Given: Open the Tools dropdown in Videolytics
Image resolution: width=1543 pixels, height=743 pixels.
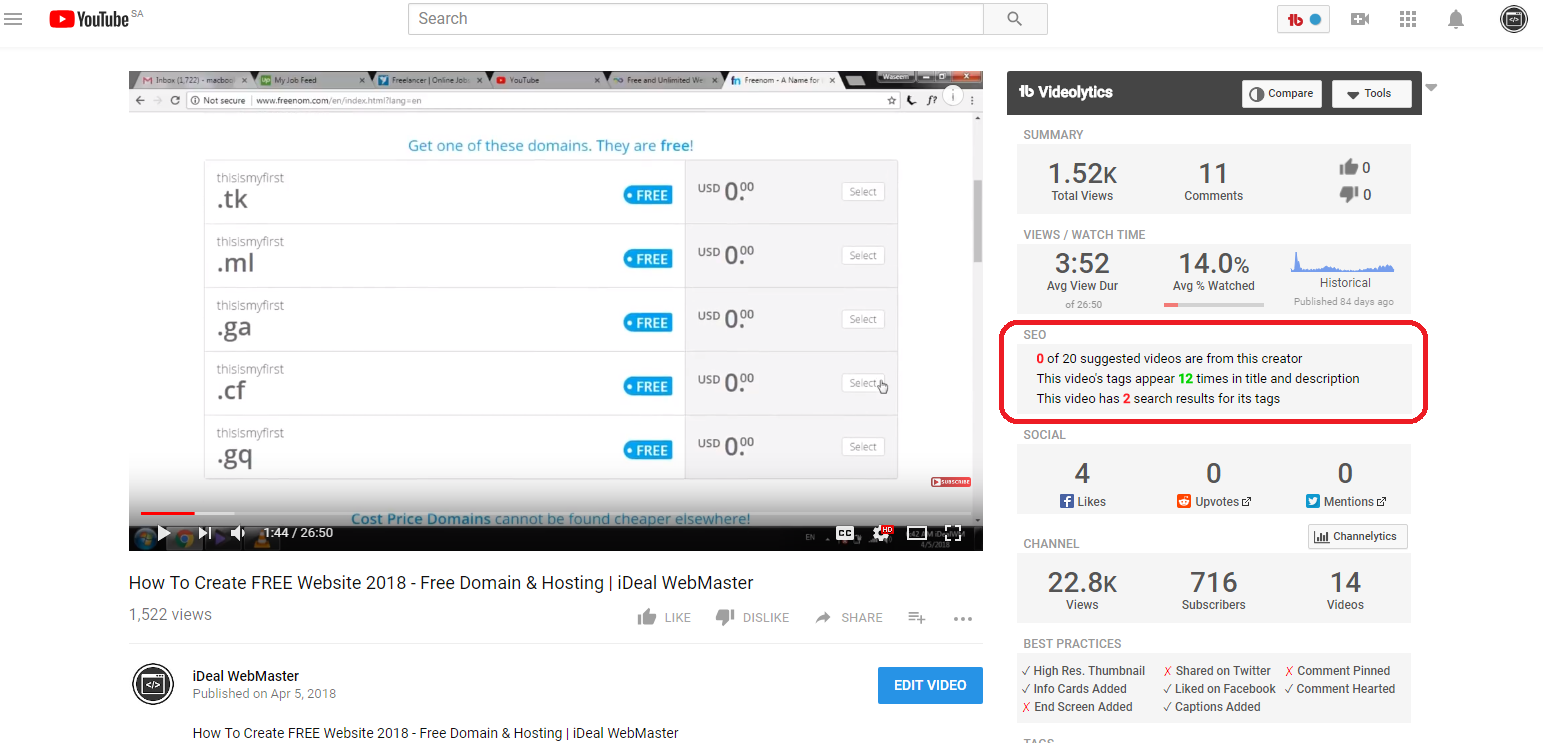Looking at the screenshot, I should tap(1371, 94).
